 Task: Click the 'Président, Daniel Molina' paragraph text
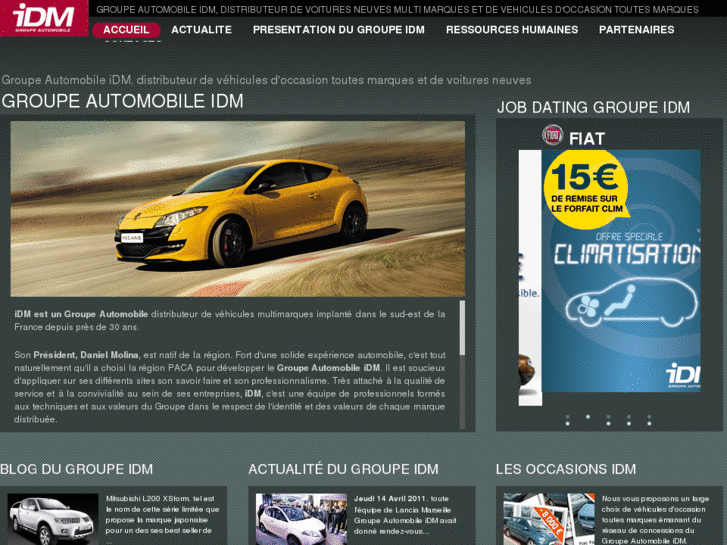230,387
